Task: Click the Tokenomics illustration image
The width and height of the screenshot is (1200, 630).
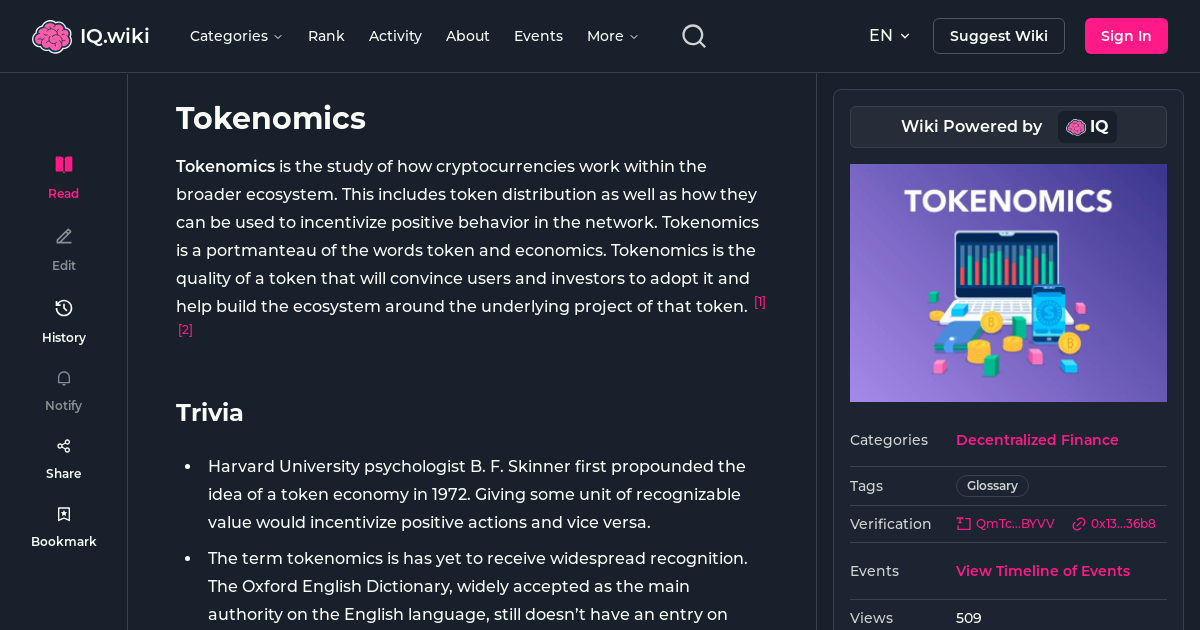Action: 1008,283
